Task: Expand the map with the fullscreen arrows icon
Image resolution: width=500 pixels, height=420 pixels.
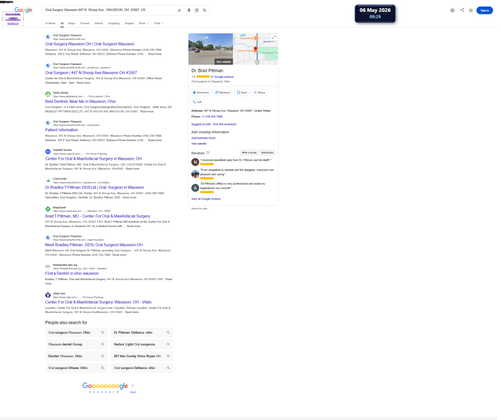Action: point(274,37)
